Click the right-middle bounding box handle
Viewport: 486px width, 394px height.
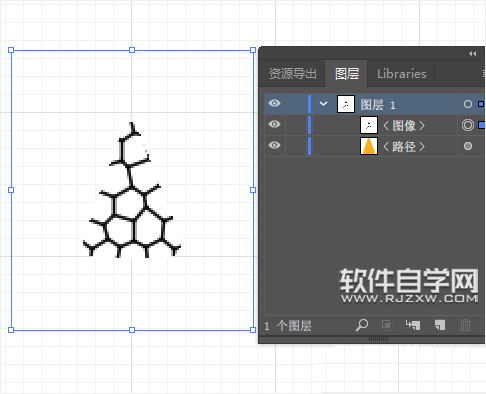(253, 190)
